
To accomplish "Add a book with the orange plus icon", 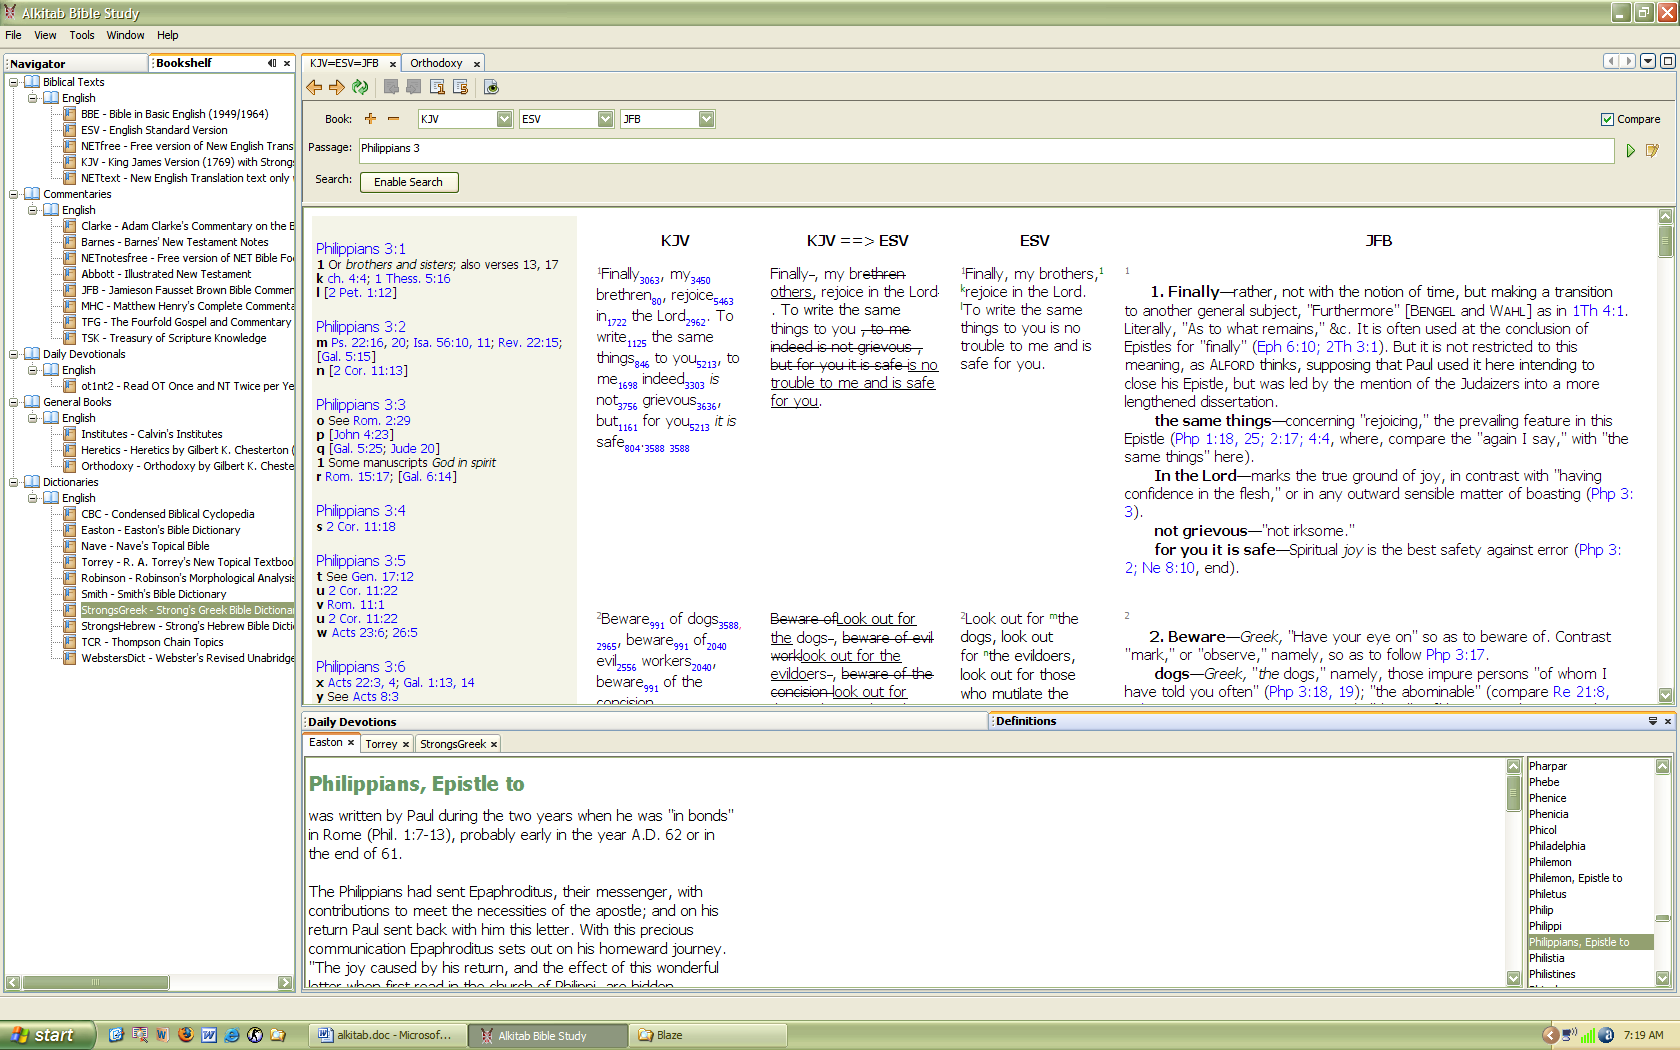I will click(x=370, y=119).
